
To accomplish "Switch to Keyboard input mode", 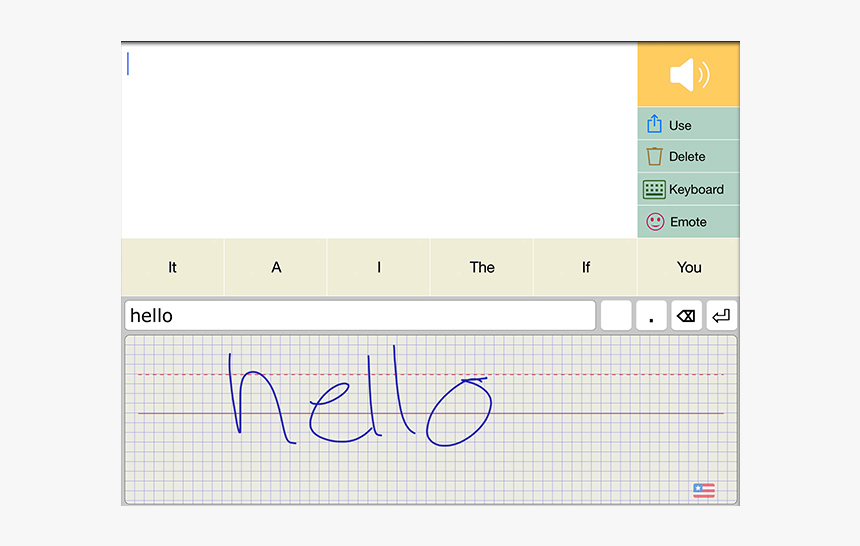I will pos(688,189).
